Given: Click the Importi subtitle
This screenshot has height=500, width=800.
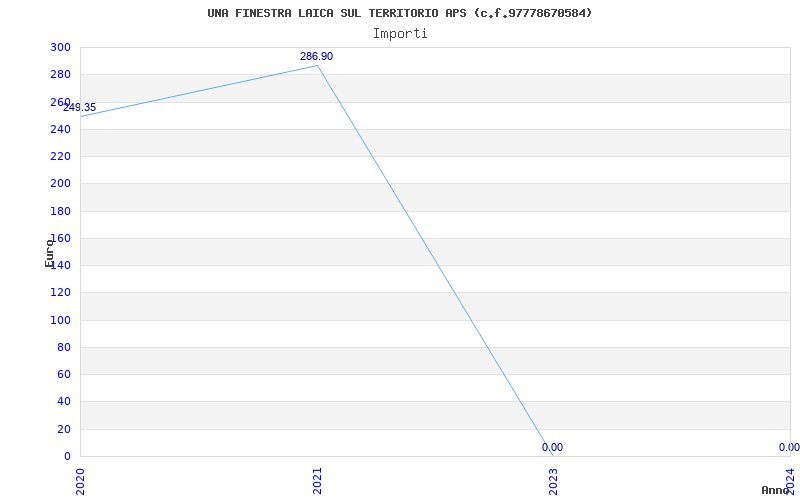Looking at the screenshot, I should click(400, 34).
